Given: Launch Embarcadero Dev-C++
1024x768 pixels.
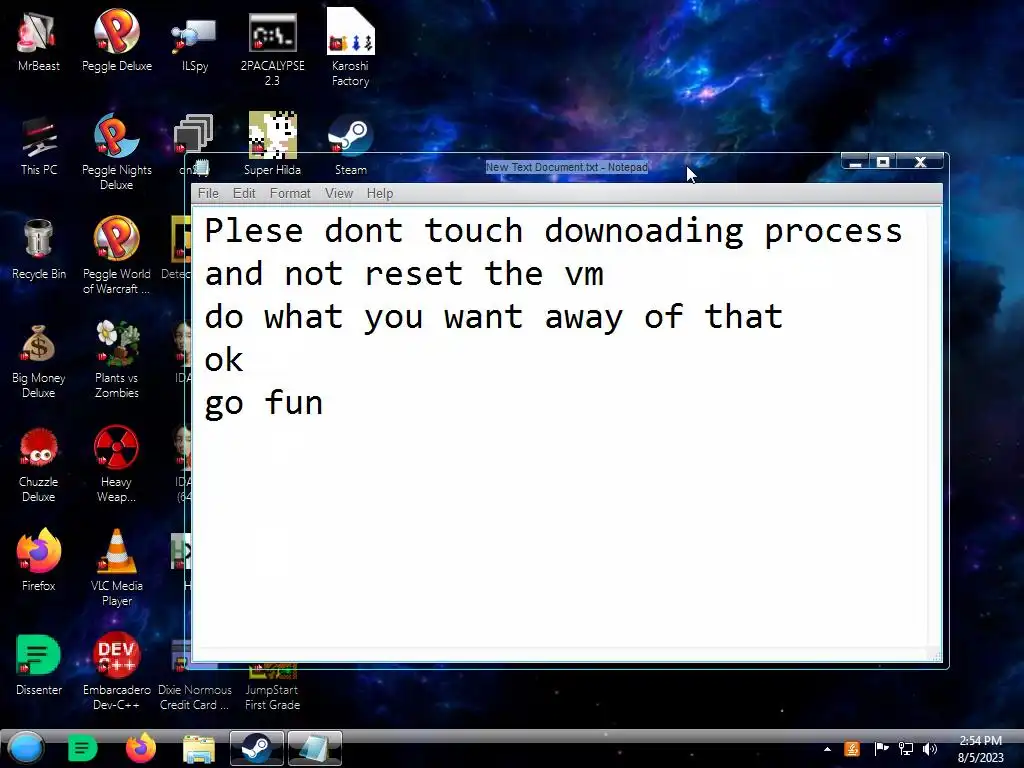Looking at the screenshot, I should (x=116, y=671).
